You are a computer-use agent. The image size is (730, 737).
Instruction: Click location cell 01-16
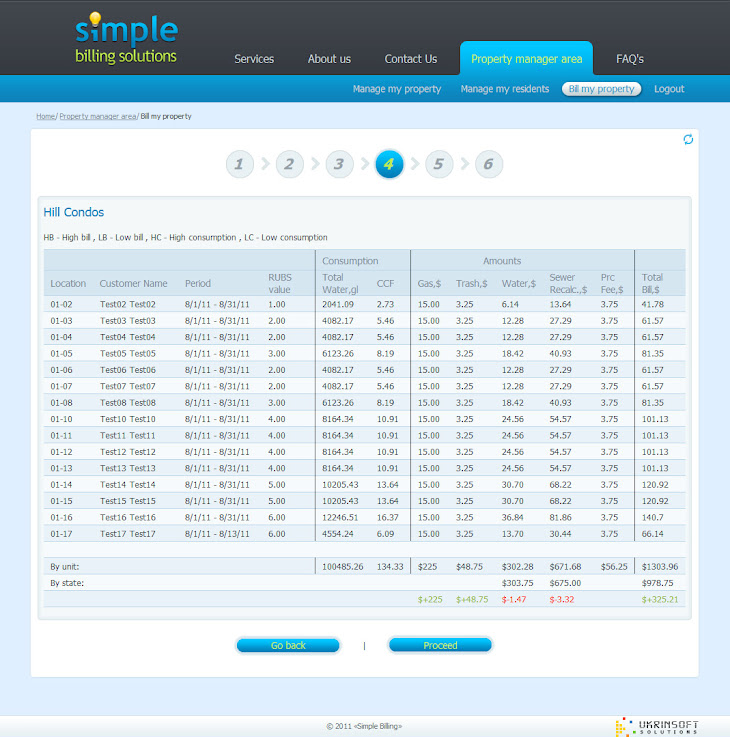point(62,517)
